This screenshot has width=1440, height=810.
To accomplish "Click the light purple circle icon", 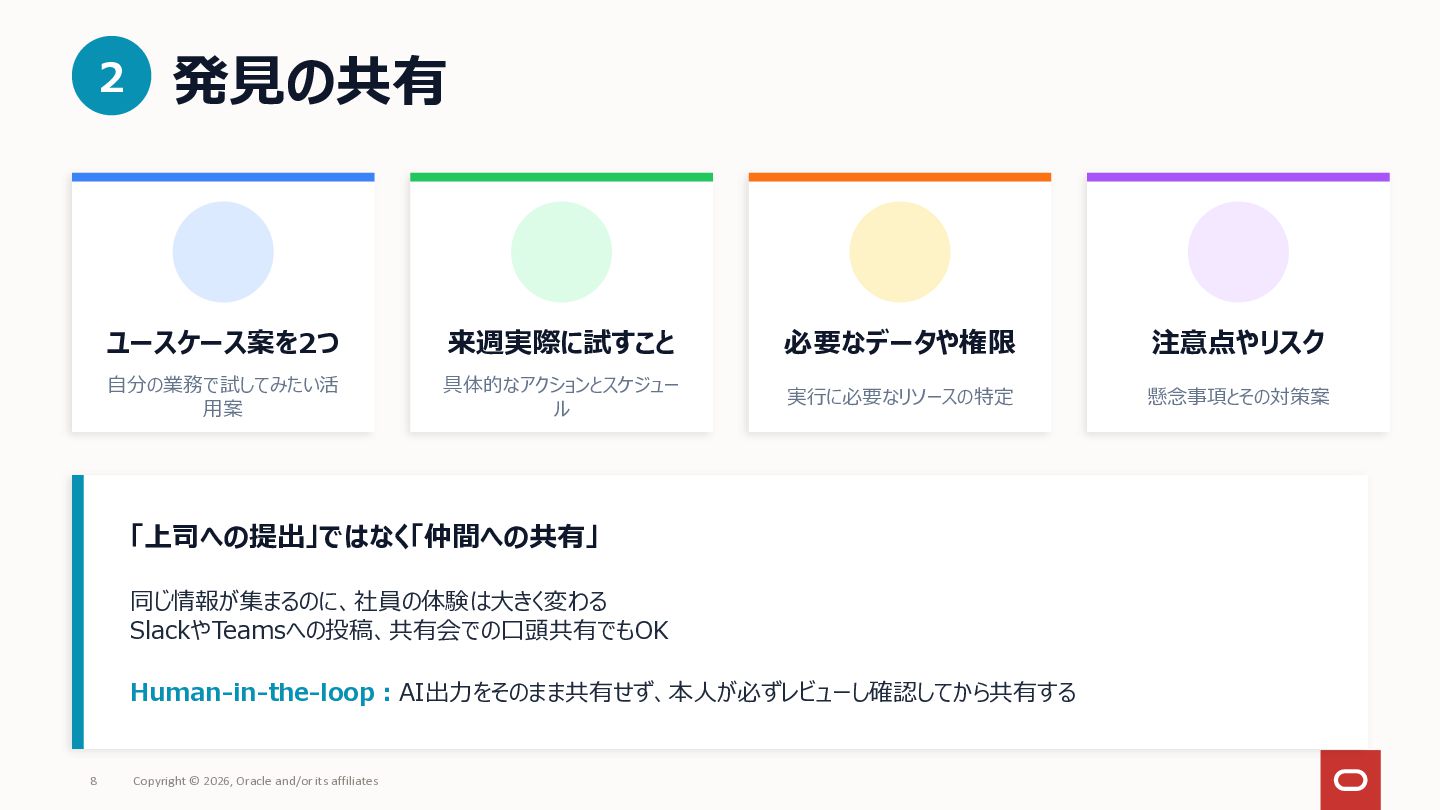I will (x=1238, y=252).
